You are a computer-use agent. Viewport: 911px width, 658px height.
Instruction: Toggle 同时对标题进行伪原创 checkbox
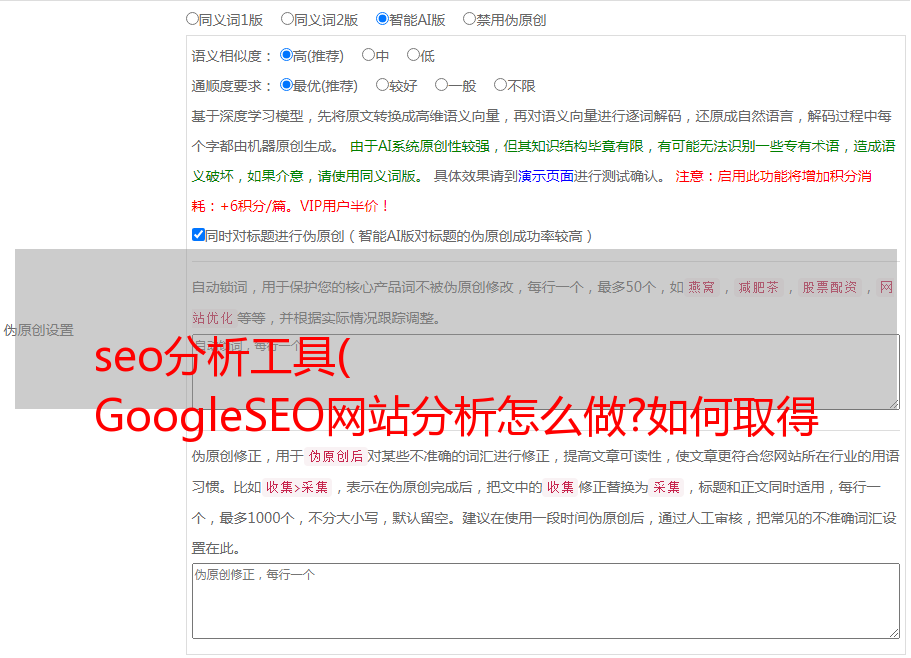click(198, 235)
